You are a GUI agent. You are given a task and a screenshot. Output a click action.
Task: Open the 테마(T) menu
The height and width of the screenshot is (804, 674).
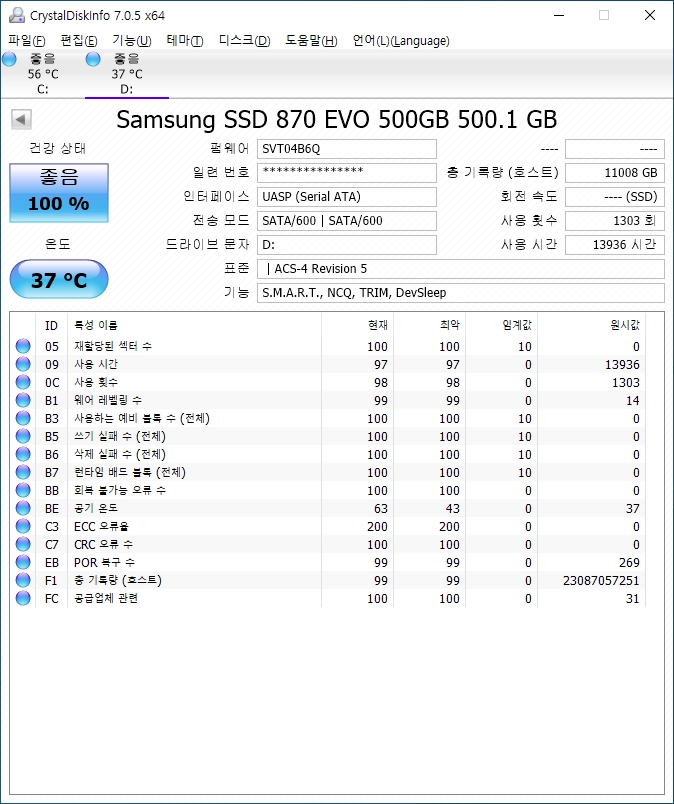pos(185,41)
